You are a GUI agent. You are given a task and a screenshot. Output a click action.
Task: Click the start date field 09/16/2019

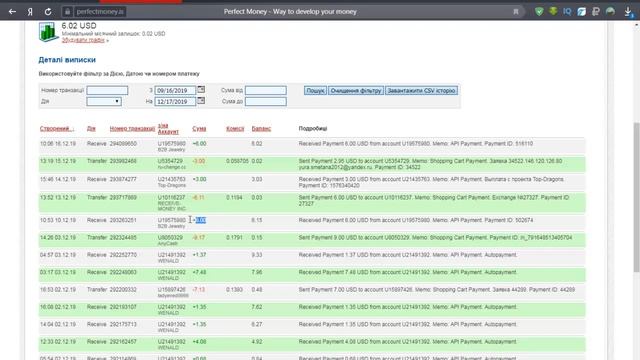(176, 90)
